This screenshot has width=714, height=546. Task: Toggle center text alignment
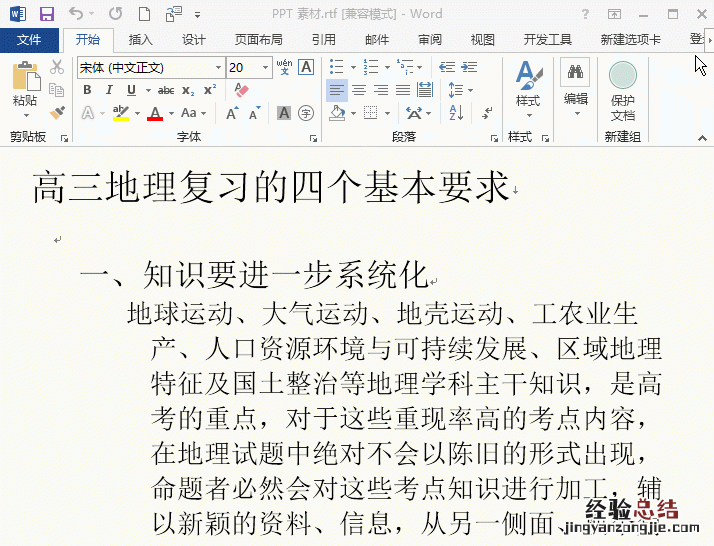[x=359, y=90]
